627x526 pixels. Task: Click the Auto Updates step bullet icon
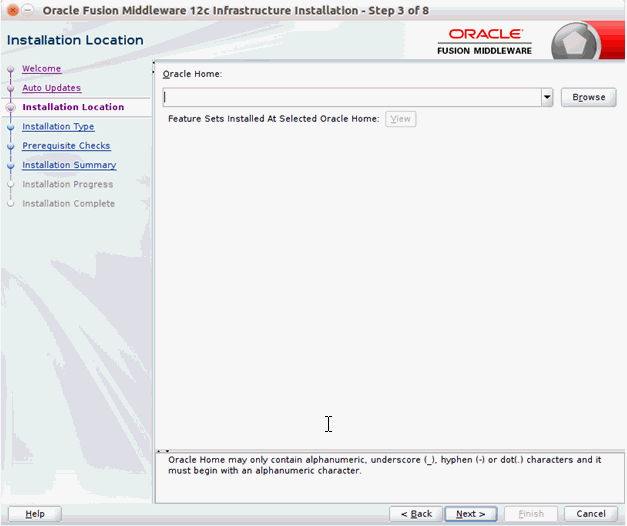[11, 88]
